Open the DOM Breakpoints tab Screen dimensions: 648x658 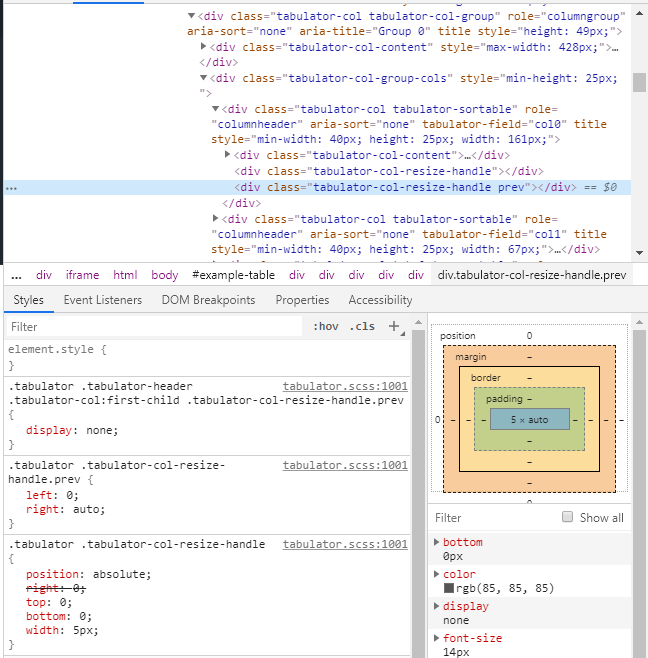209,300
